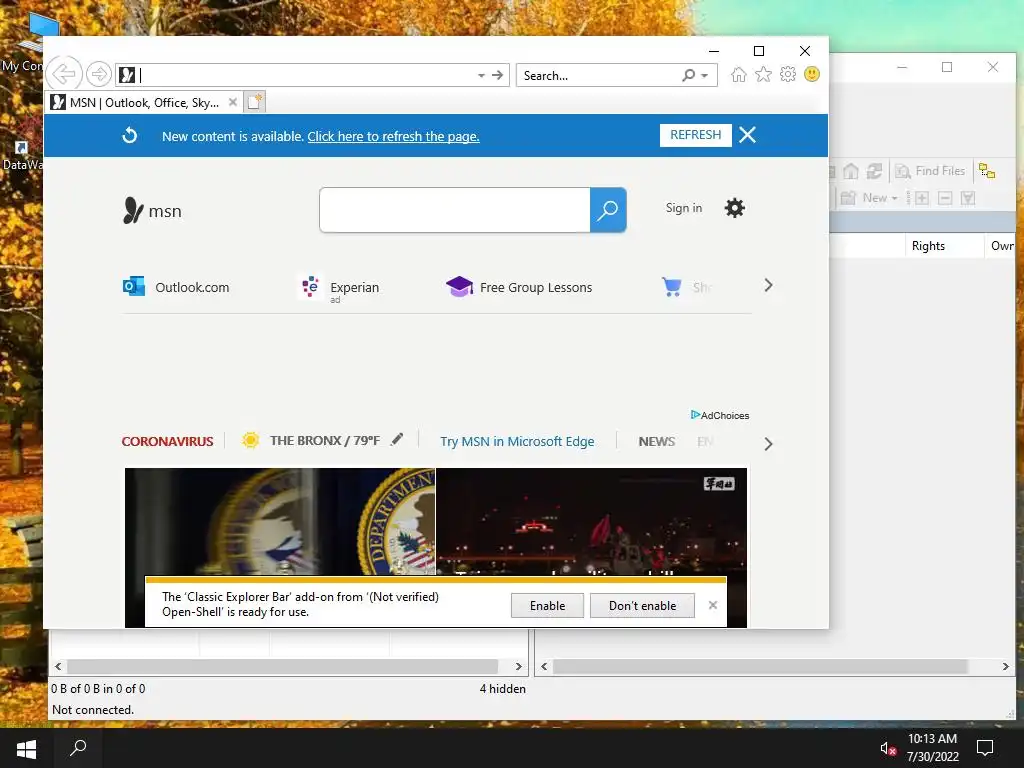Open the taskbar clock showing 10:13 AM
This screenshot has width=1024, height=768.
(933, 748)
